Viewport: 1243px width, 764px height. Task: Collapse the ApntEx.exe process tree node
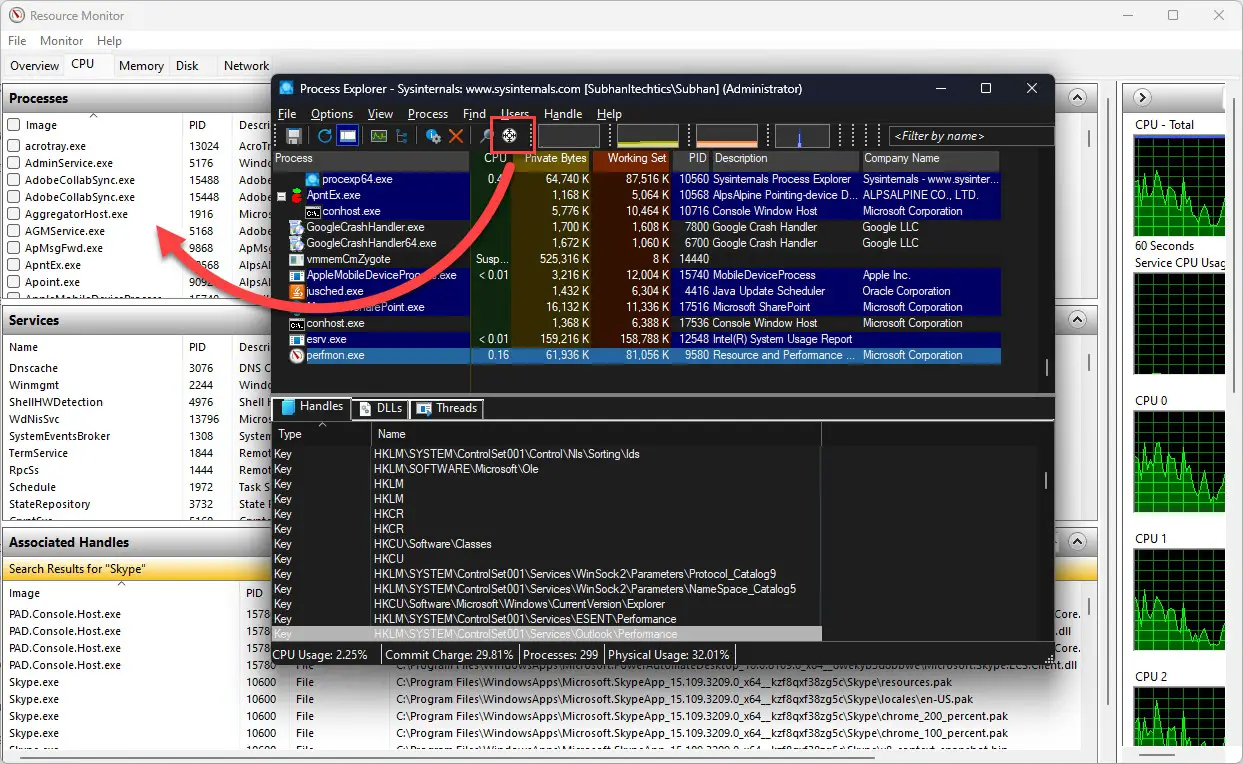pyautogui.click(x=282, y=196)
